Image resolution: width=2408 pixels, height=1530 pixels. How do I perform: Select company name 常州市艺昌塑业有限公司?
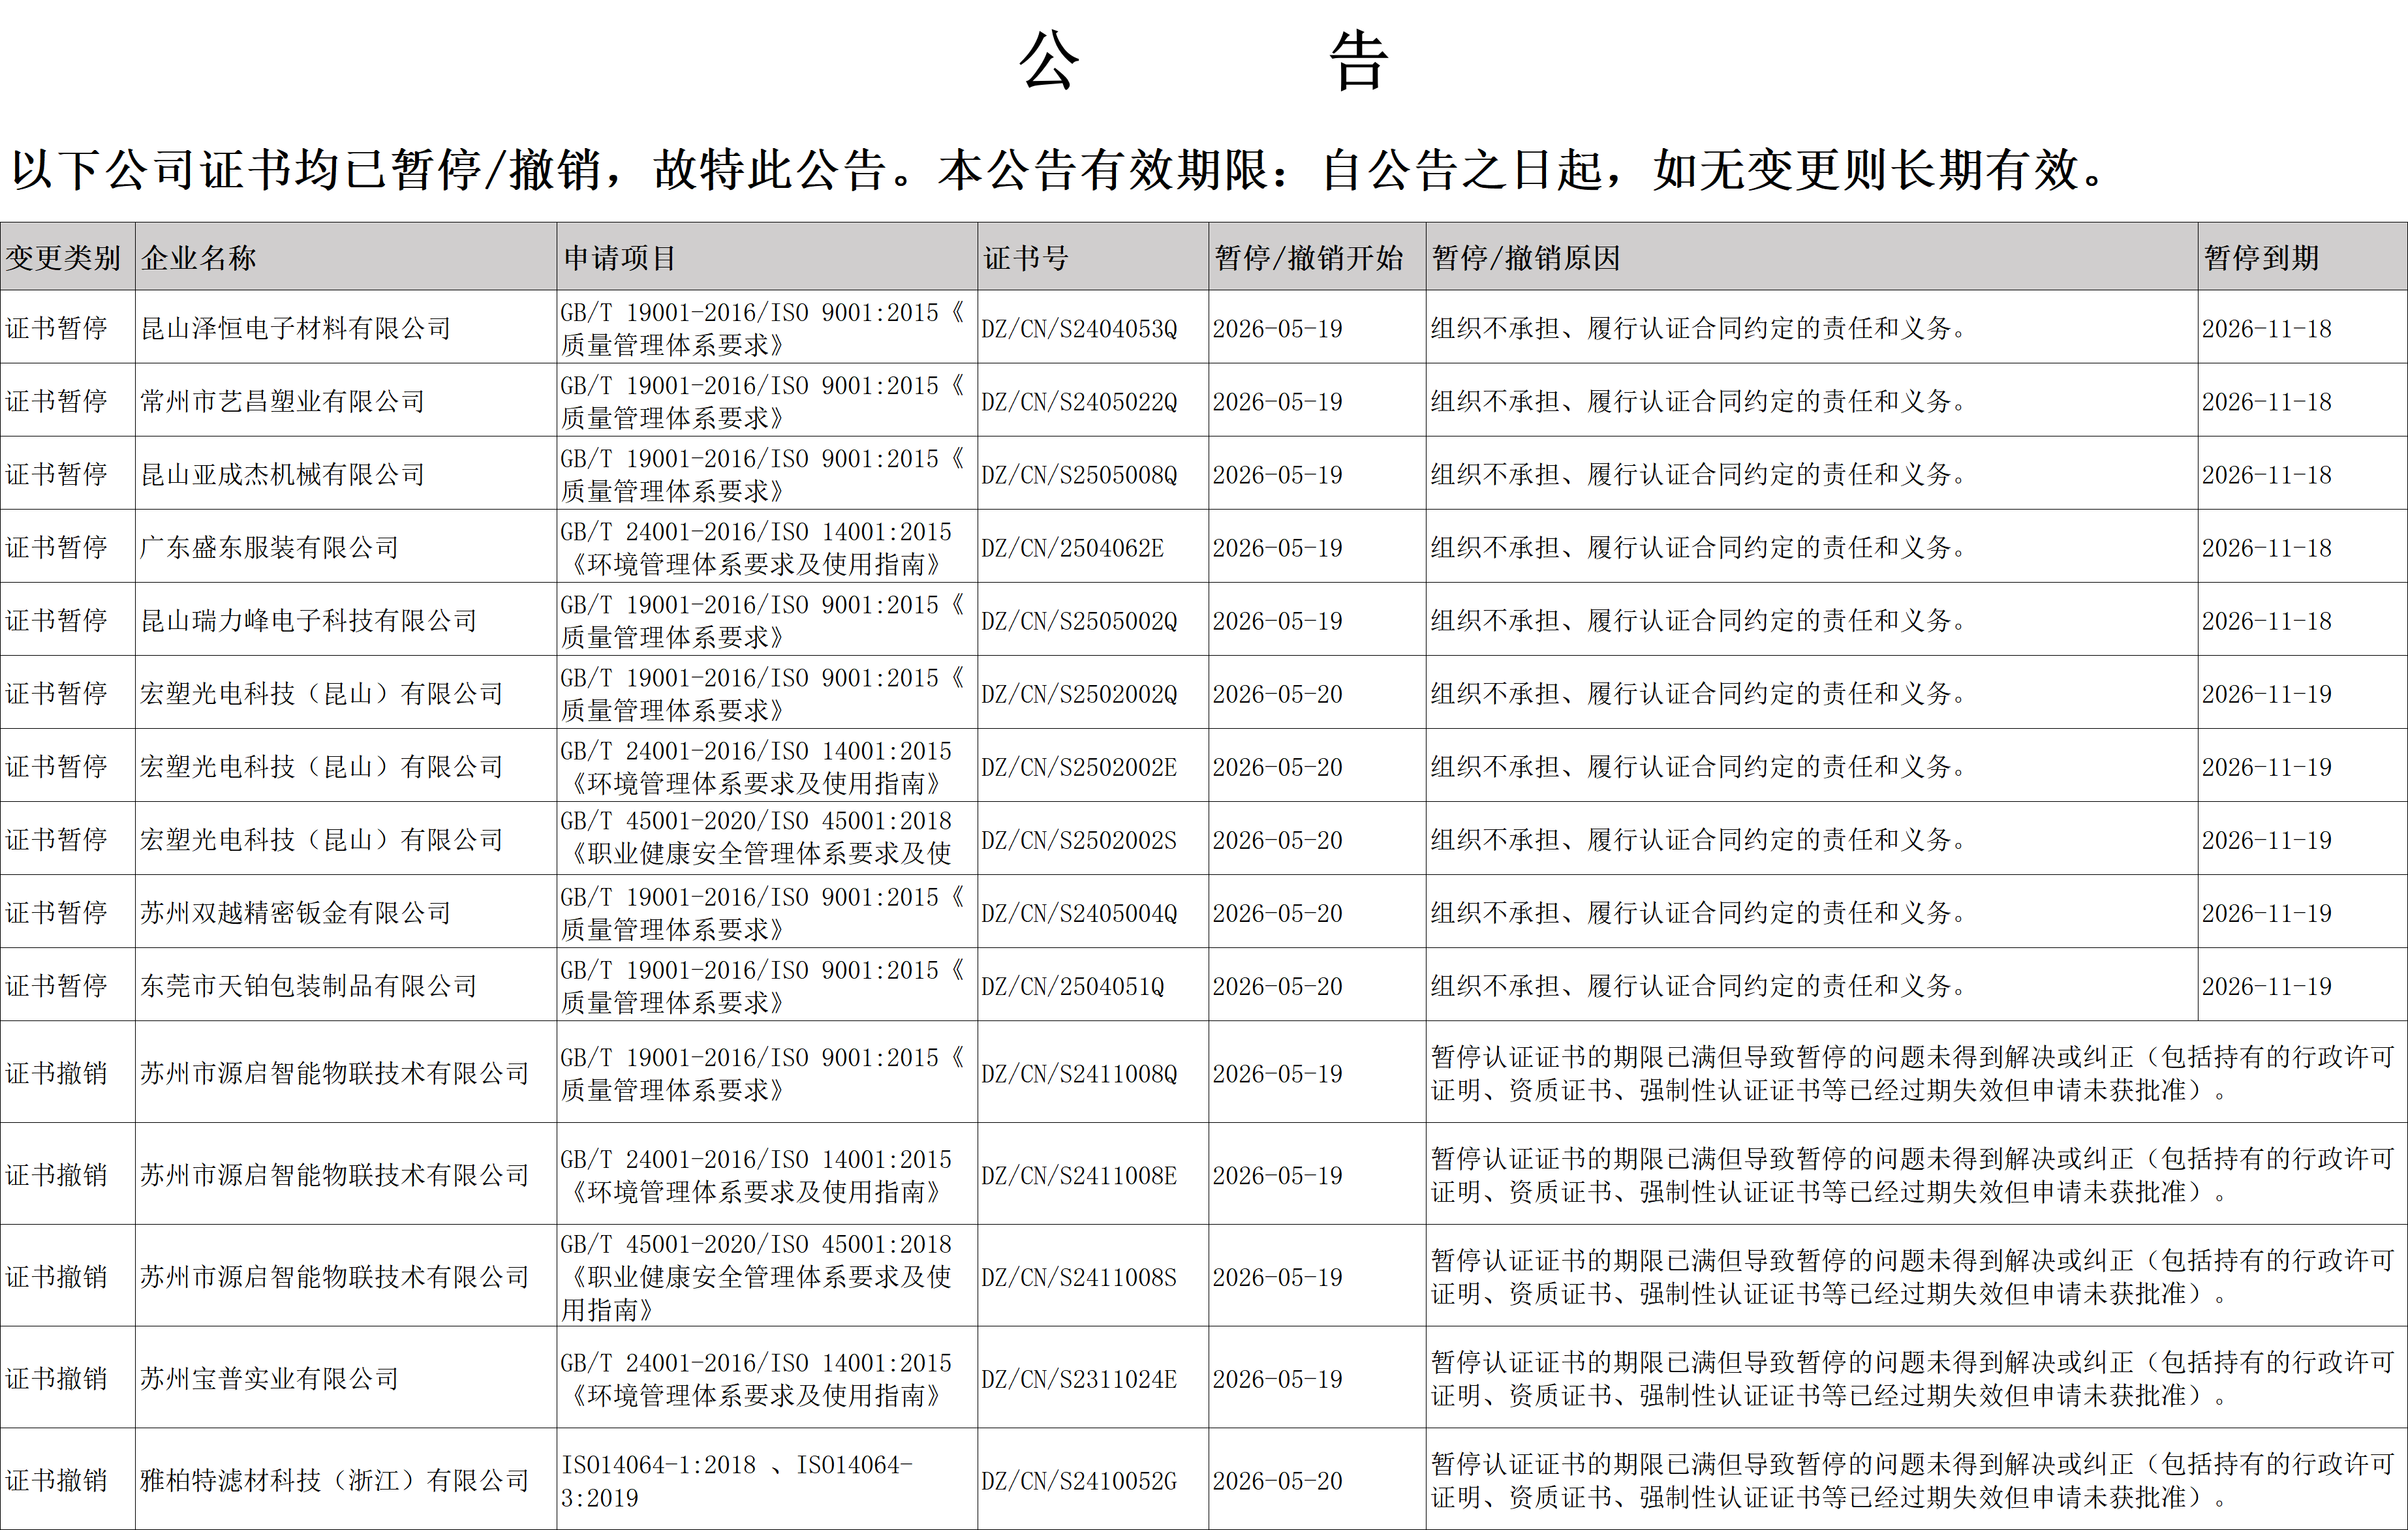pos(283,401)
